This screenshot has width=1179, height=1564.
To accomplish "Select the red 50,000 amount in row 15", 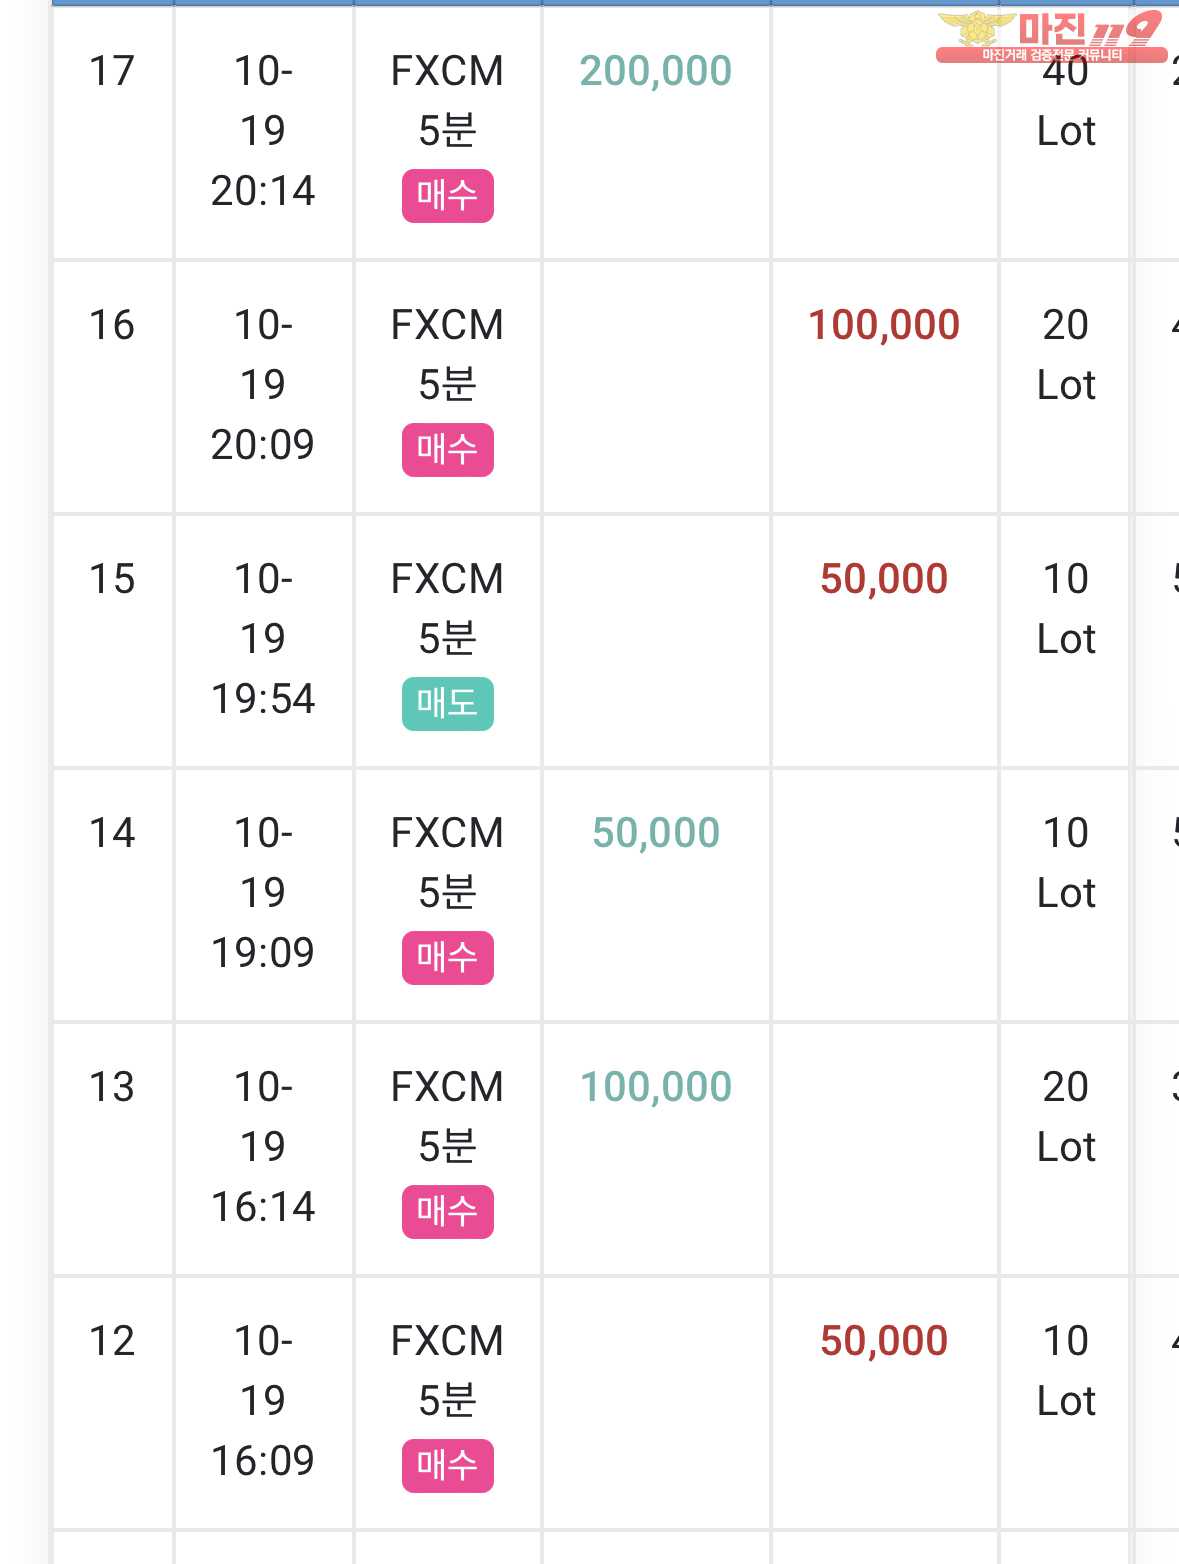I will tap(884, 580).
